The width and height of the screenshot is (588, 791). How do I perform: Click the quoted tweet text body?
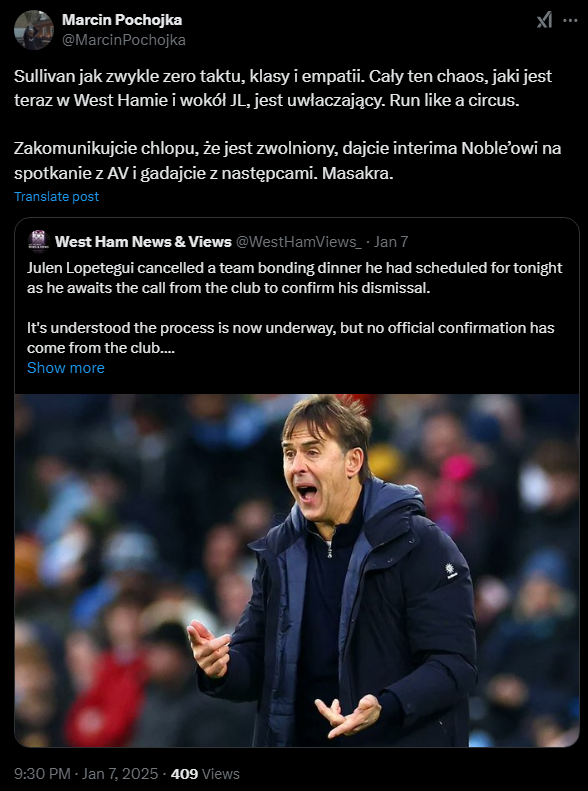pyautogui.click(x=295, y=308)
